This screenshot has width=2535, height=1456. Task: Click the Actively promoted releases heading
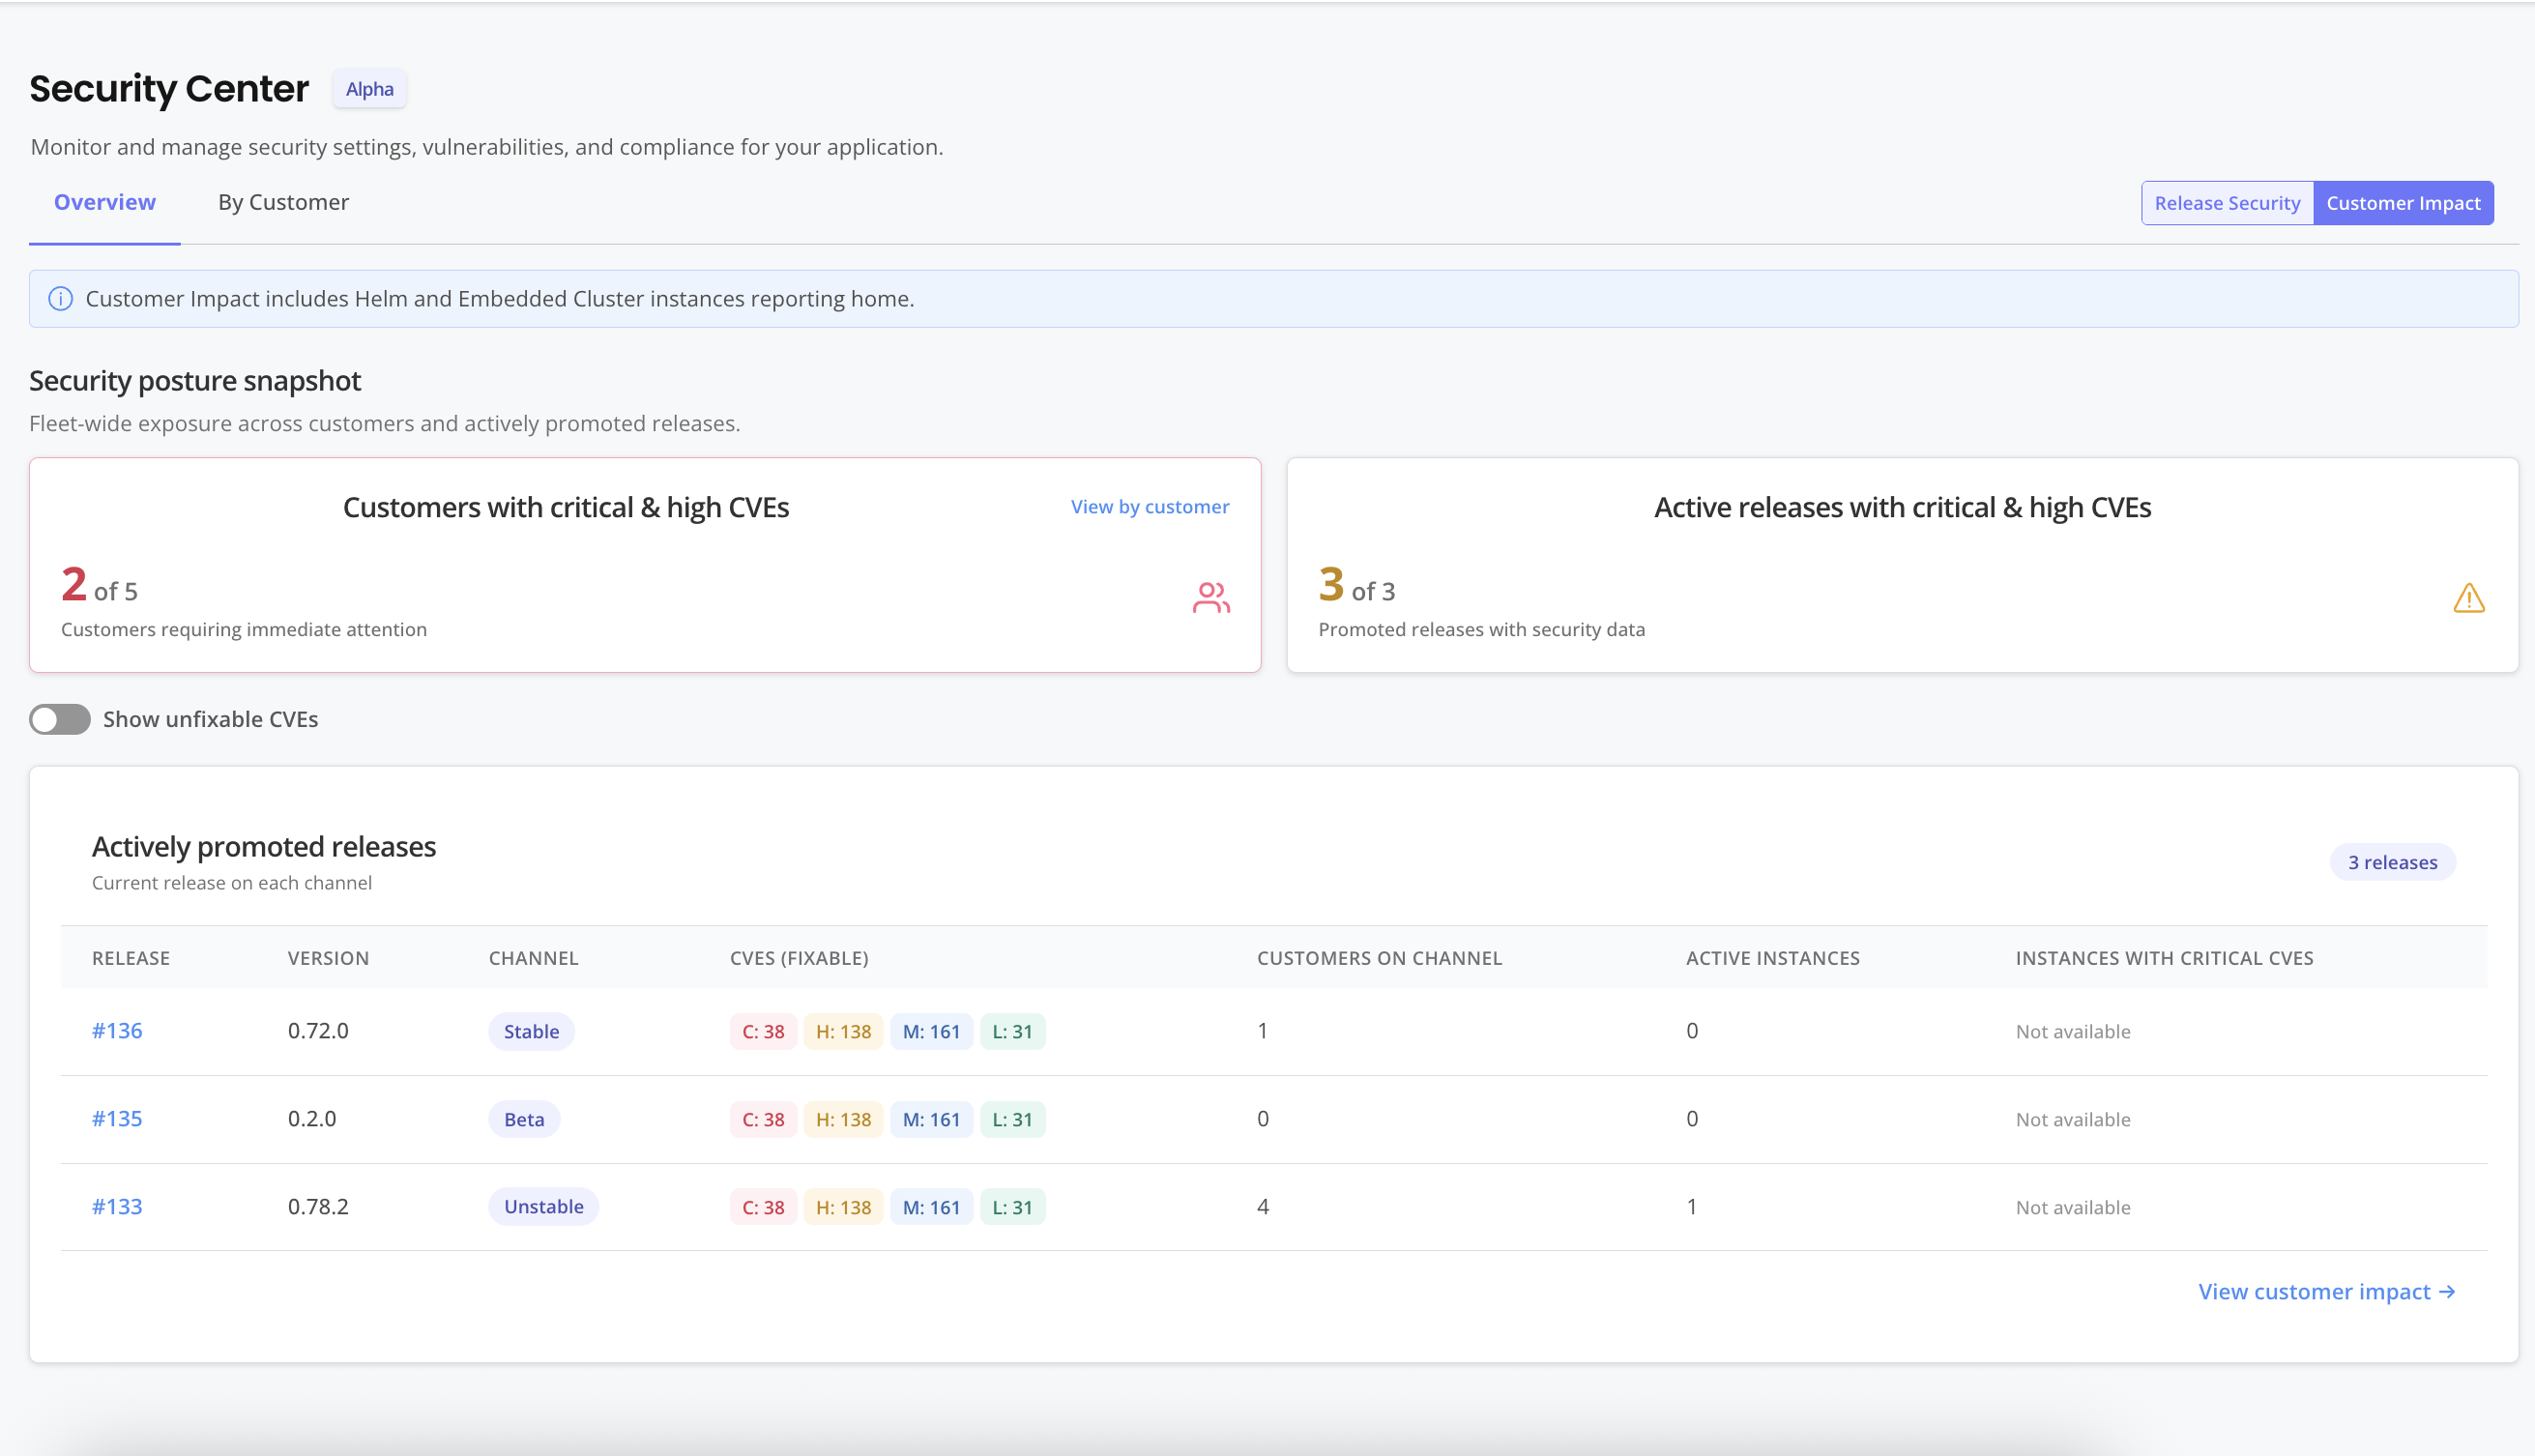tap(264, 846)
